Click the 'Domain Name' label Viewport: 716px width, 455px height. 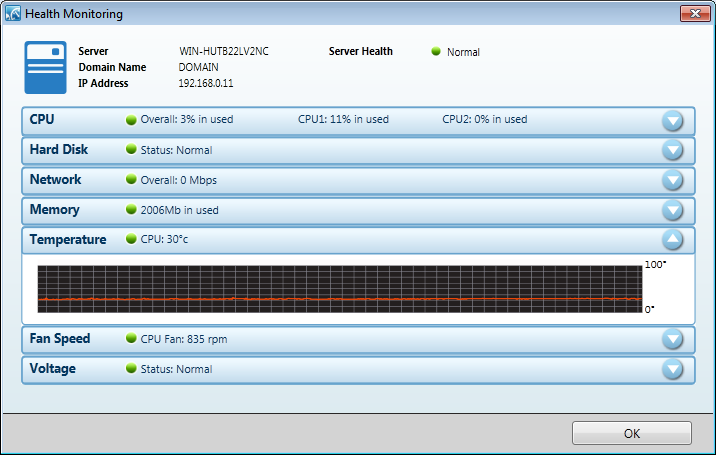point(112,67)
